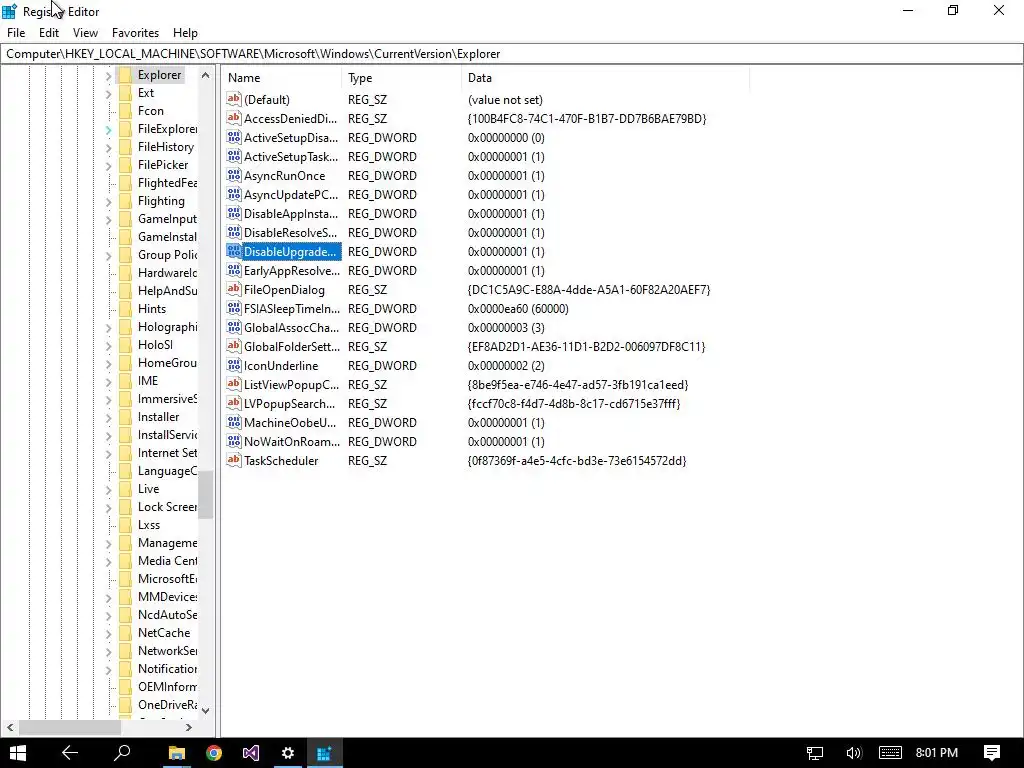Sort values by Name column header
The width and height of the screenshot is (1024, 768).
pyautogui.click(x=281, y=78)
